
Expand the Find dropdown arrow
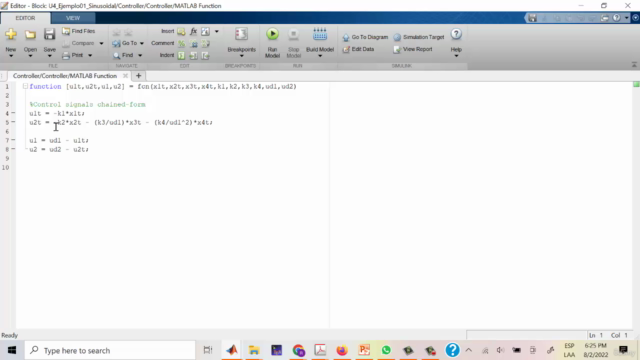point(140,55)
